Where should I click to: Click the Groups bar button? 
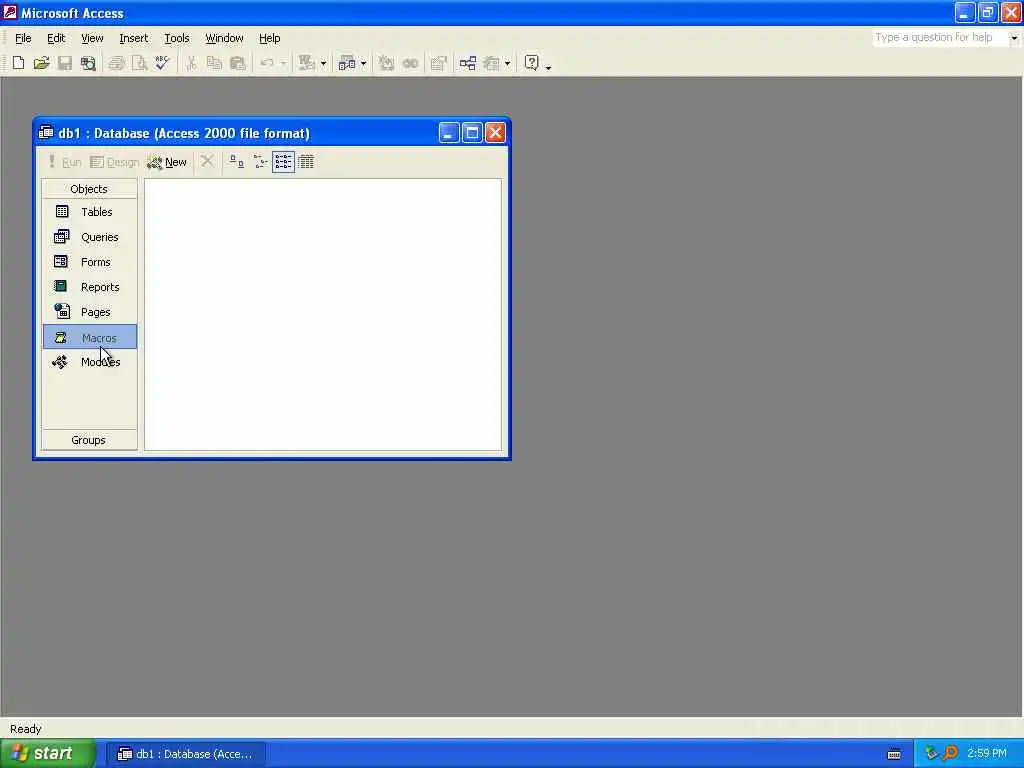[89, 440]
